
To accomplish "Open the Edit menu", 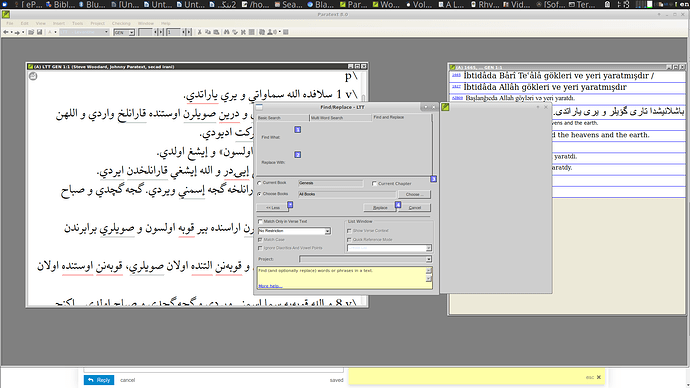I will click(25, 23).
